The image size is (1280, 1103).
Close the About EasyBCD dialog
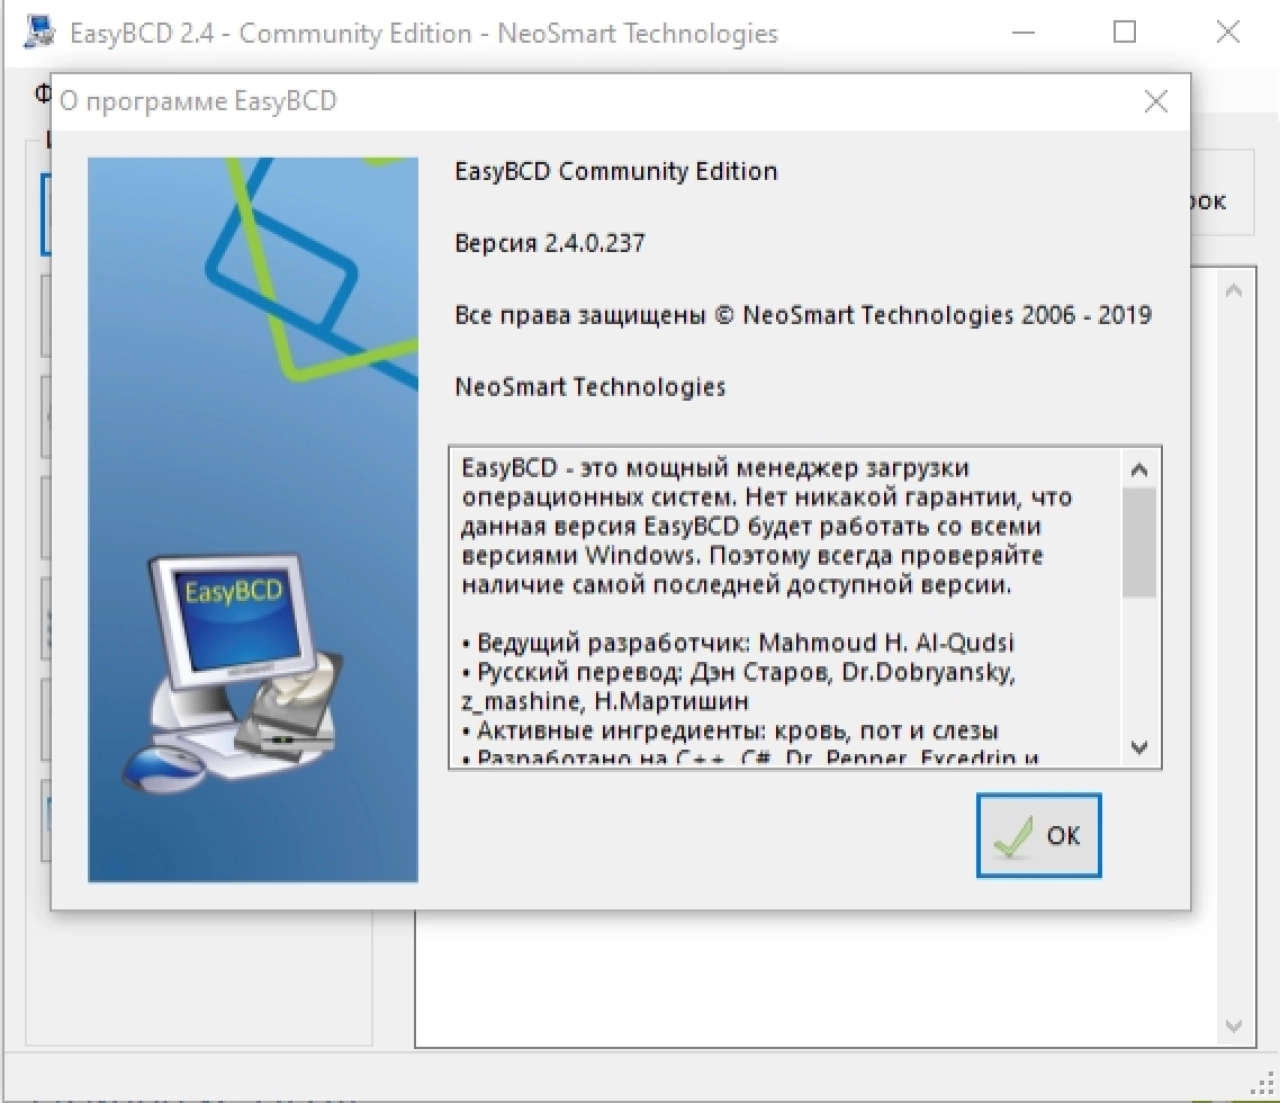coord(1156,101)
